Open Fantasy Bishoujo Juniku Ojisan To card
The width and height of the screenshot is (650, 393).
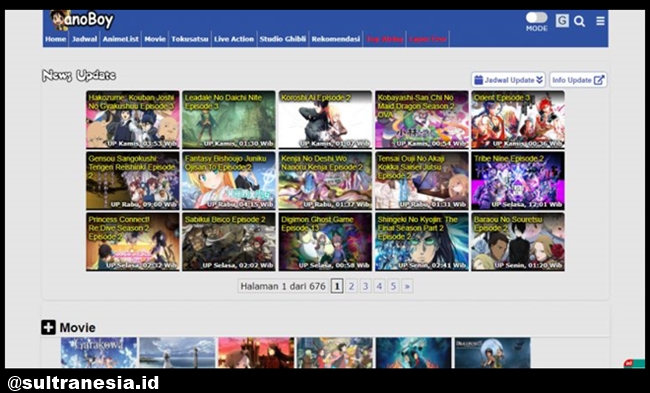(x=229, y=180)
